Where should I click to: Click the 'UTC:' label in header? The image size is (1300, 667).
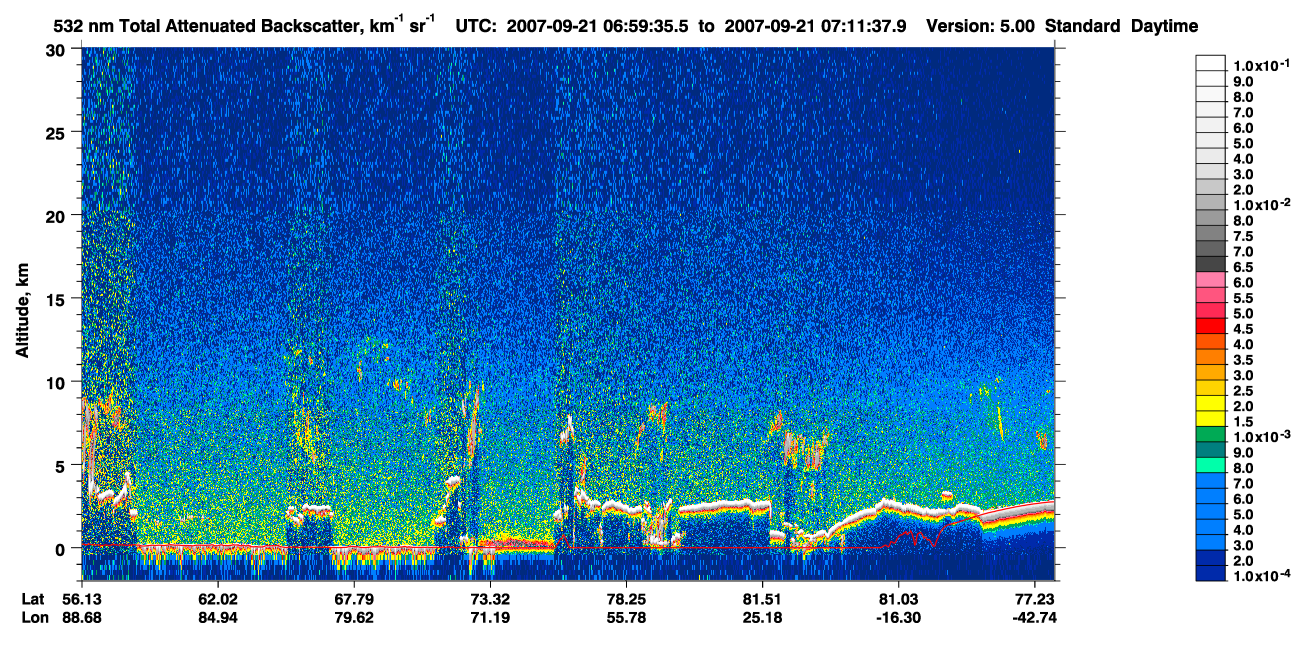coord(477,27)
